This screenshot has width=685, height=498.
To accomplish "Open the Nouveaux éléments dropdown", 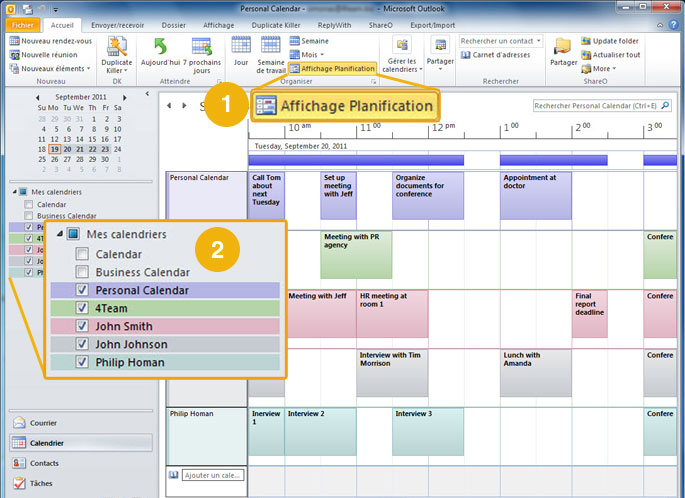I will click(50, 69).
